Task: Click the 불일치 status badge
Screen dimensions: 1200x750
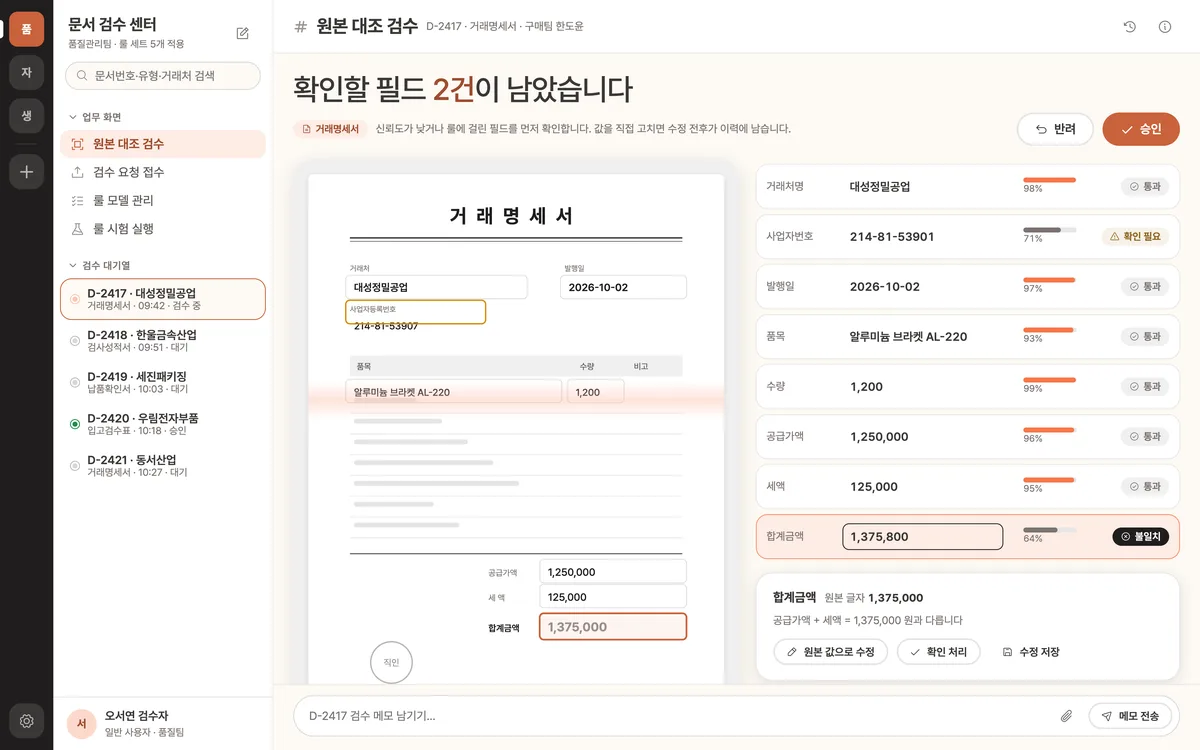Action: point(1140,537)
